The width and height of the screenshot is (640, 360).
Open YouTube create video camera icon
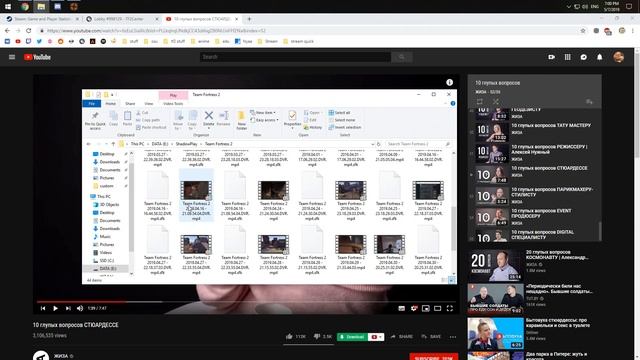coord(551,57)
